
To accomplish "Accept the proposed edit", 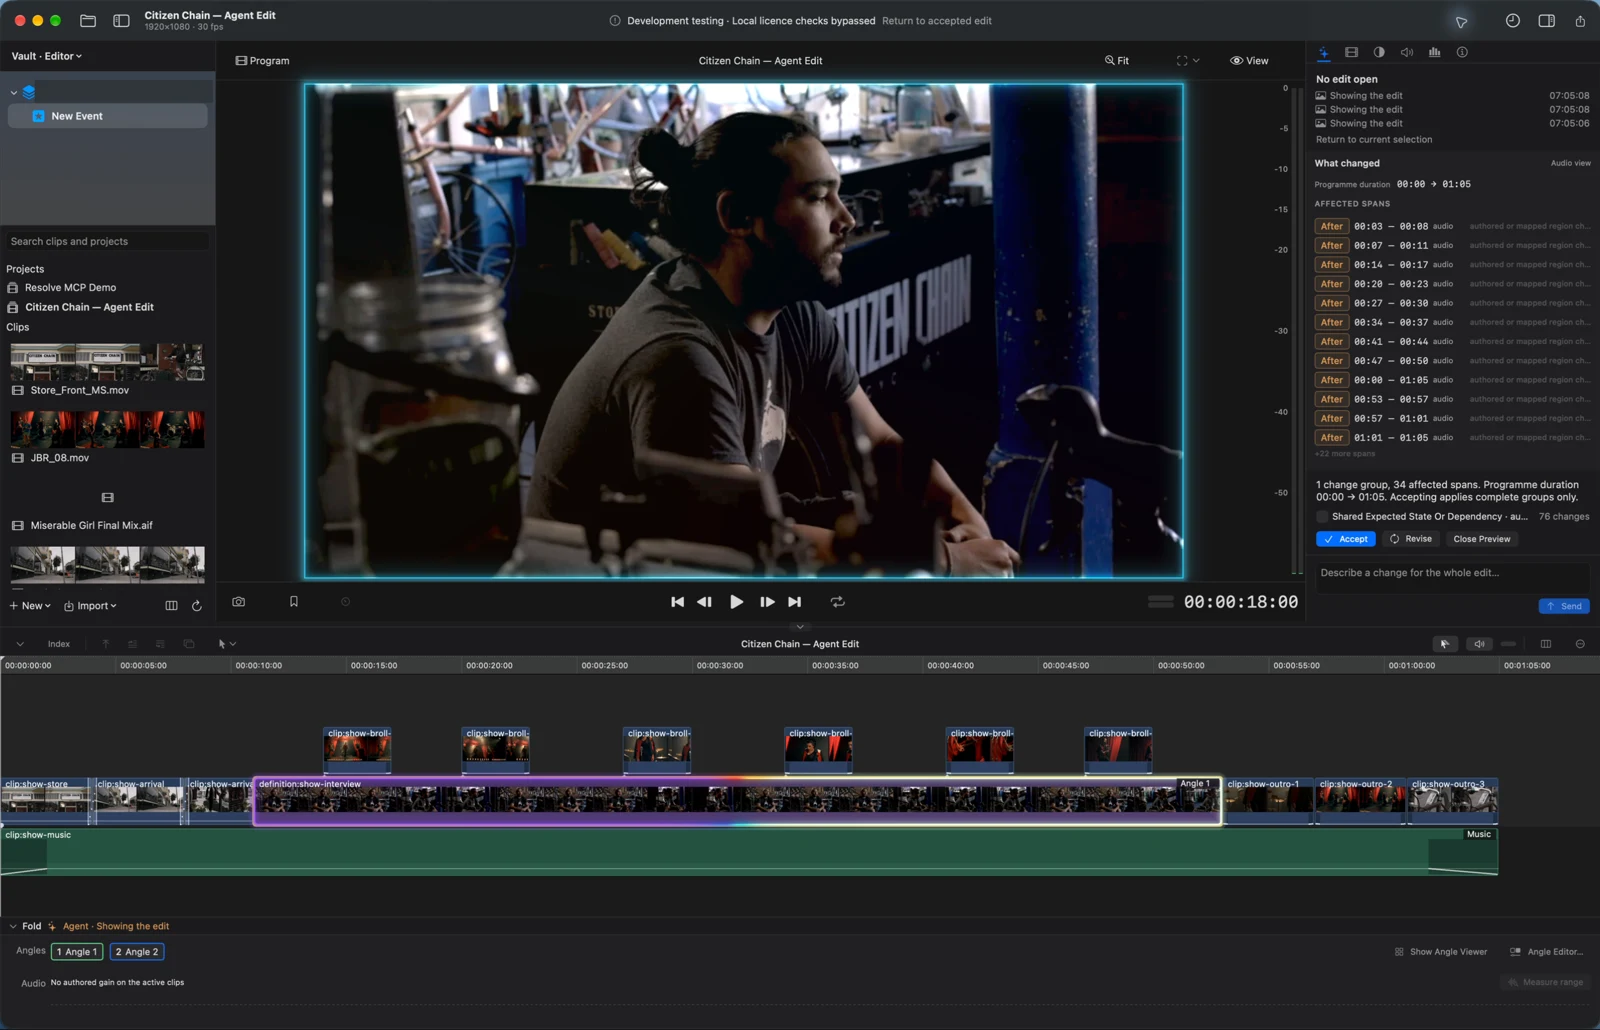I will point(1346,539).
